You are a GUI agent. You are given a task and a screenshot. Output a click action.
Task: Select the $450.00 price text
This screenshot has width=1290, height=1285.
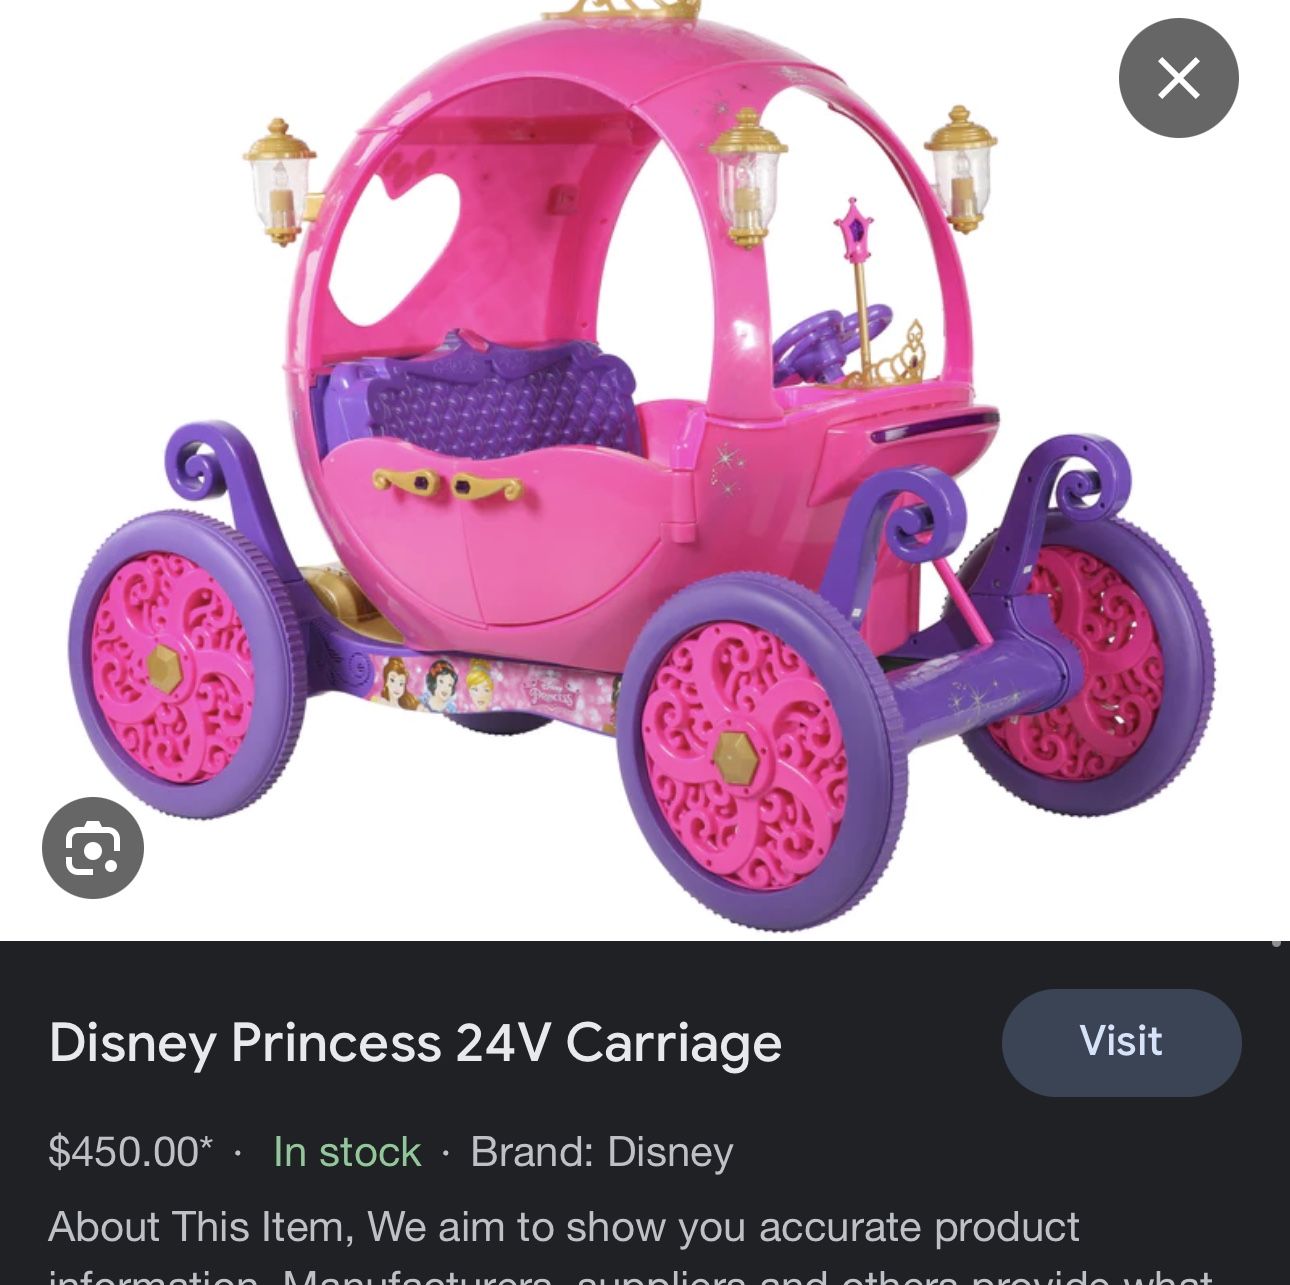coord(130,1152)
